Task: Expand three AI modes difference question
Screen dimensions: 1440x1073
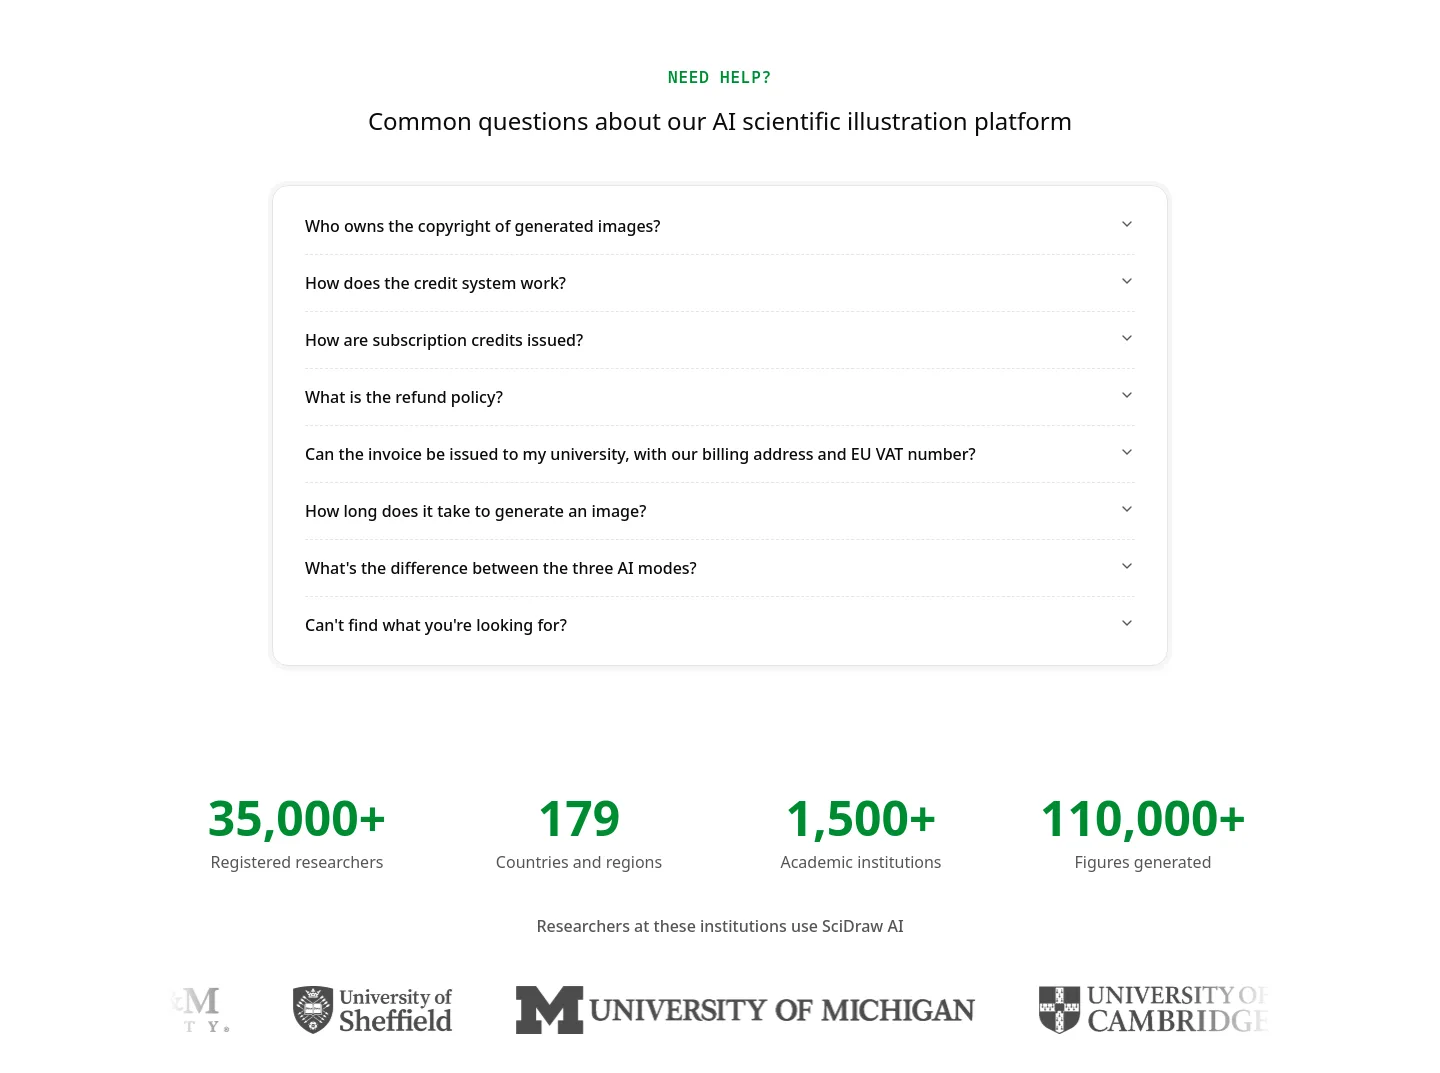Action: click(719, 568)
